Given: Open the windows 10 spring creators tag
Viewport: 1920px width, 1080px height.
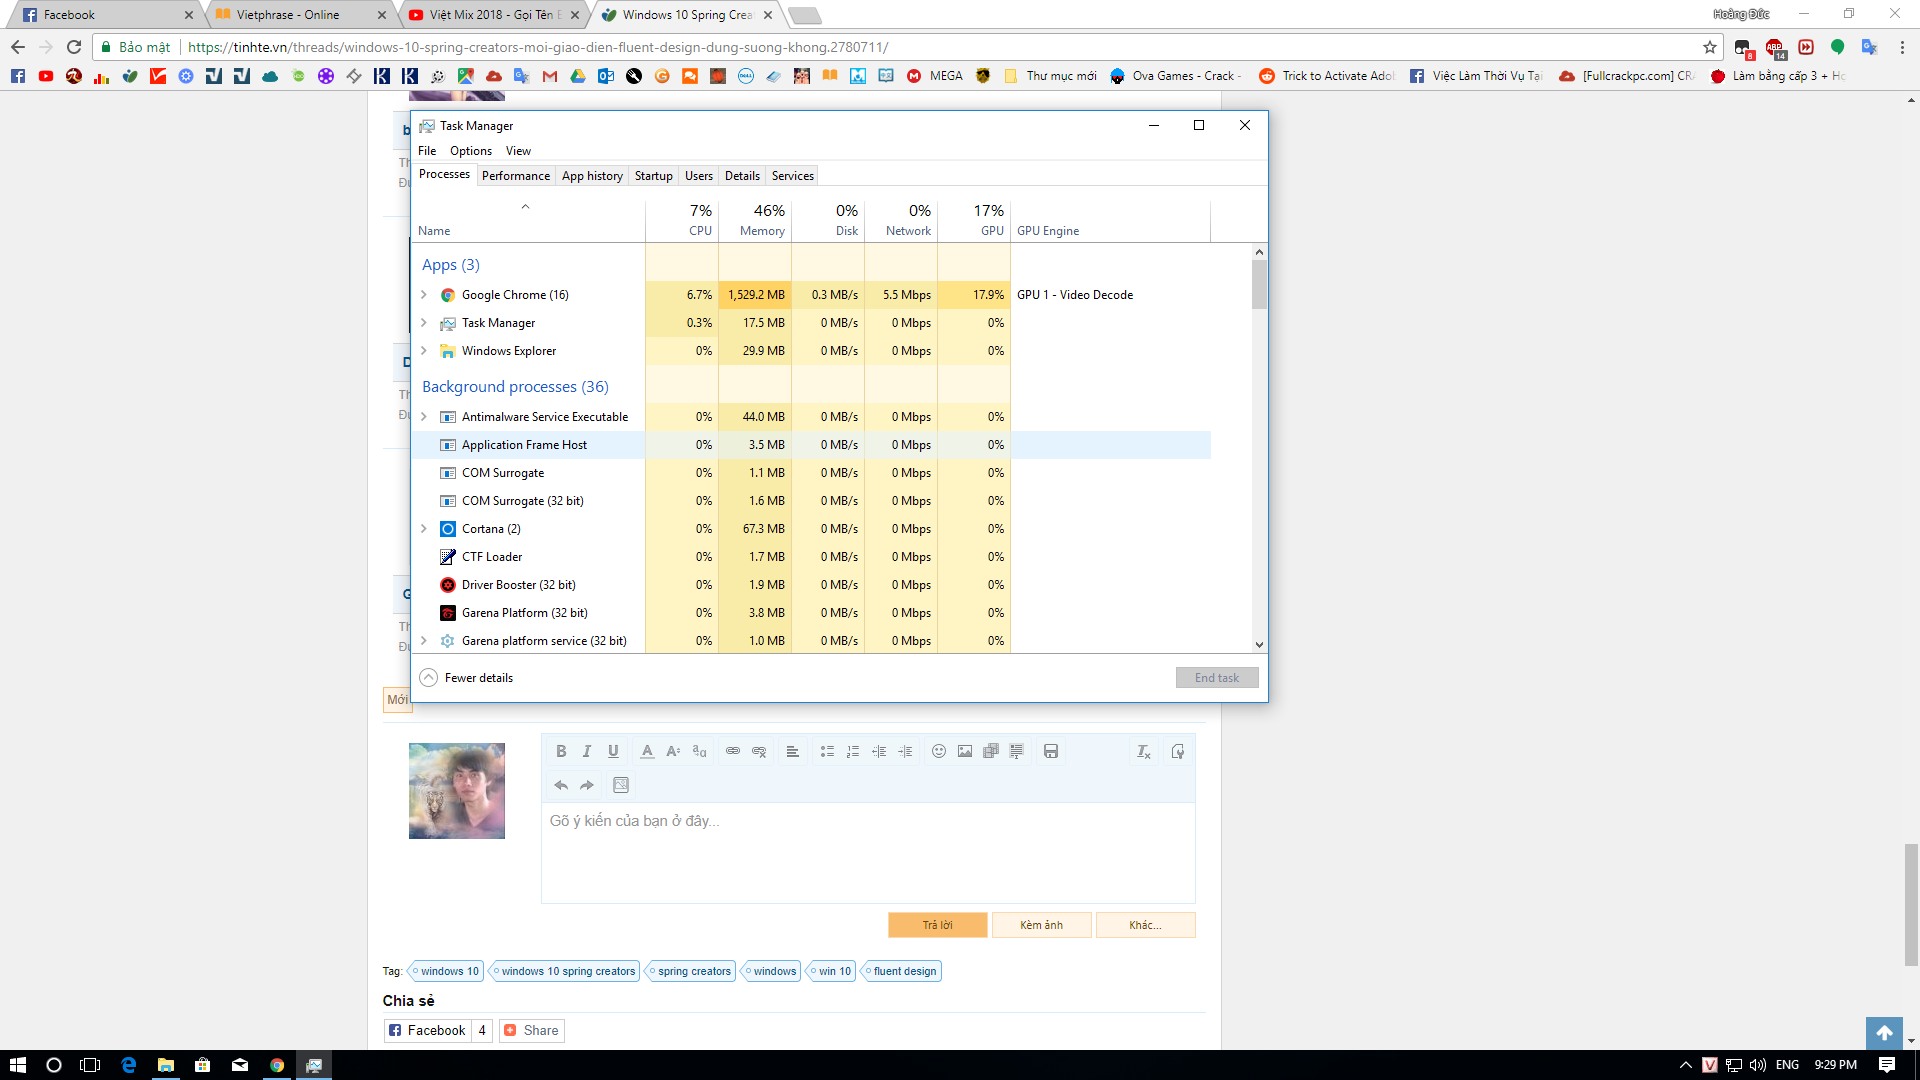Looking at the screenshot, I should [x=565, y=971].
